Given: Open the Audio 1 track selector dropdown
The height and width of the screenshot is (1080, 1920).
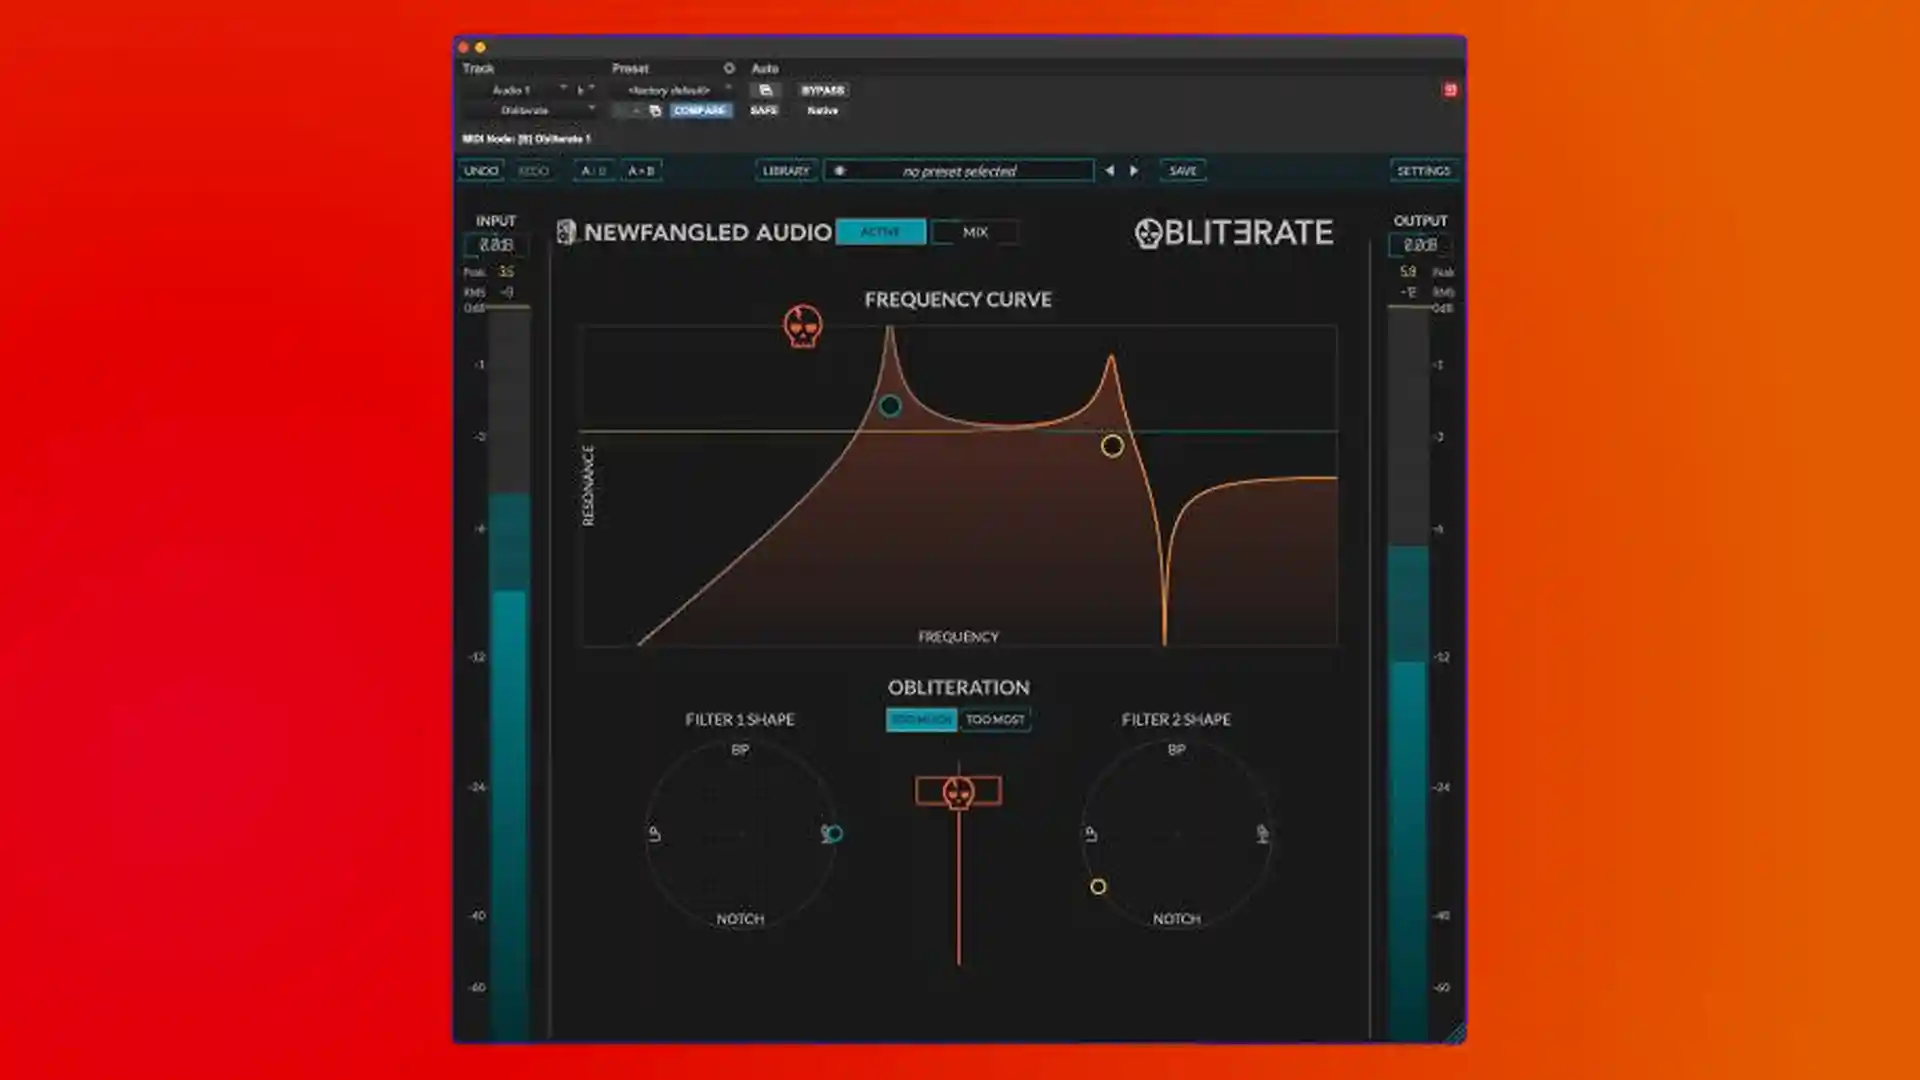Looking at the screenshot, I should (517, 90).
